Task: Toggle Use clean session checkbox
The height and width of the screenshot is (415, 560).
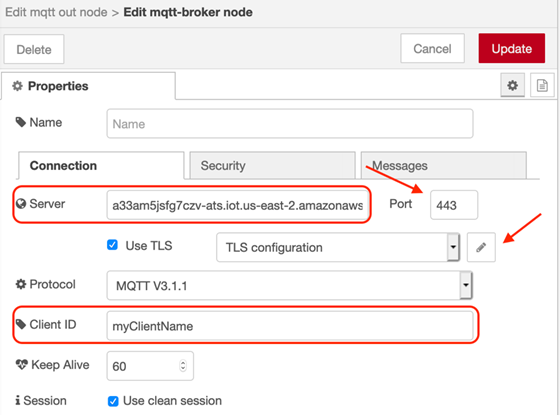Action: tap(113, 401)
